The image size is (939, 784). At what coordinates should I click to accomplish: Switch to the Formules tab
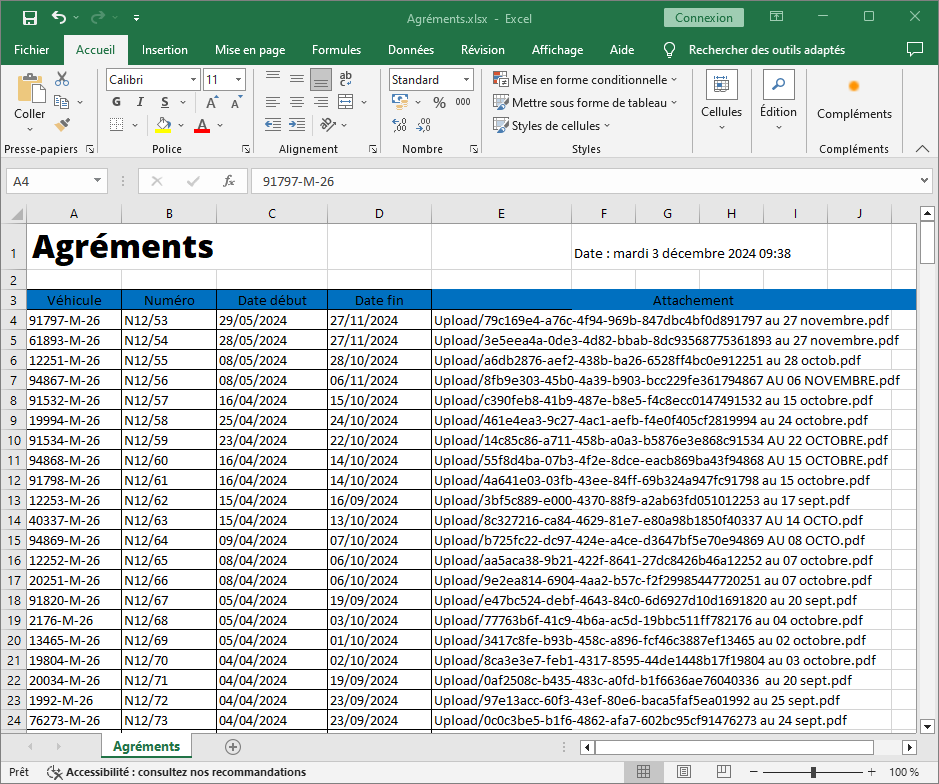pyautogui.click(x=337, y=50)
